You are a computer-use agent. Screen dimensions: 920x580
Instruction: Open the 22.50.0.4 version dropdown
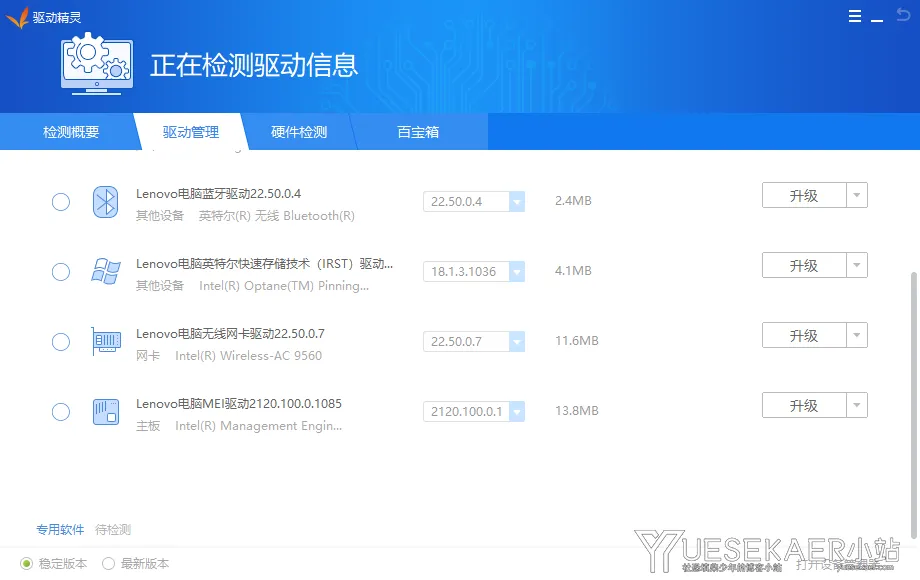517,202
